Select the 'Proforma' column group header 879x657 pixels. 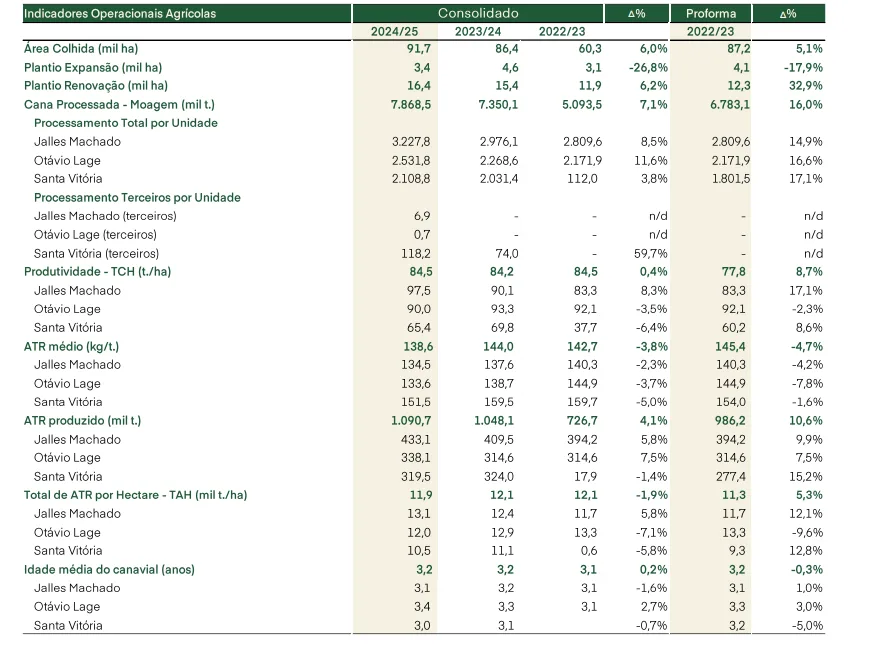(711, 13)
